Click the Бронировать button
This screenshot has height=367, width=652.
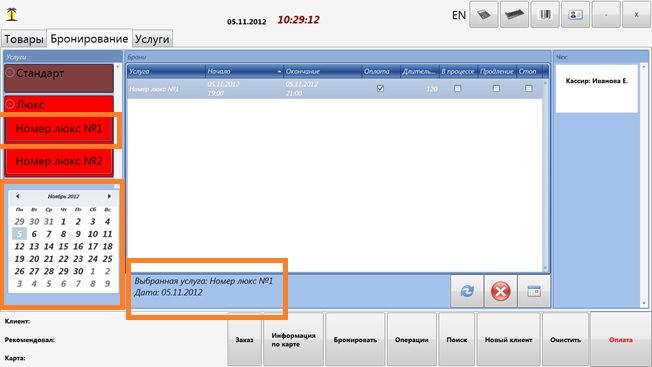(x=355, y=340)
